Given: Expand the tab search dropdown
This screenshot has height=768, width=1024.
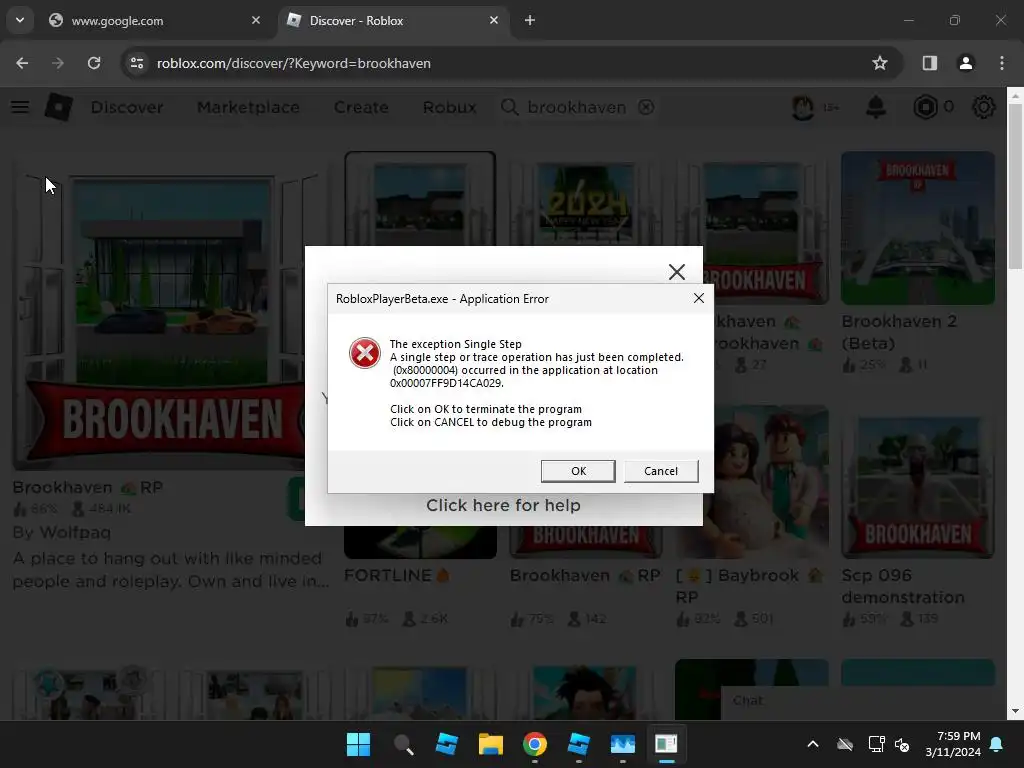Looking at the screenshot, I should point(20,20).
